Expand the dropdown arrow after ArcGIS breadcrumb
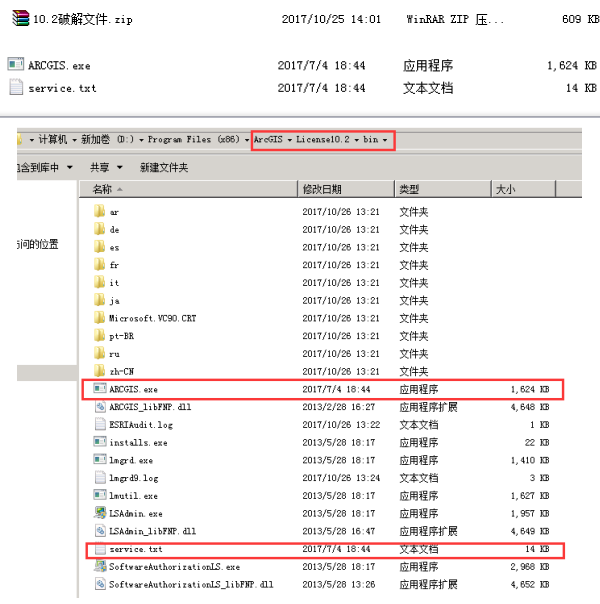This screenshot has width=600, height=604. pyautogui.click(x=290, y=140)
